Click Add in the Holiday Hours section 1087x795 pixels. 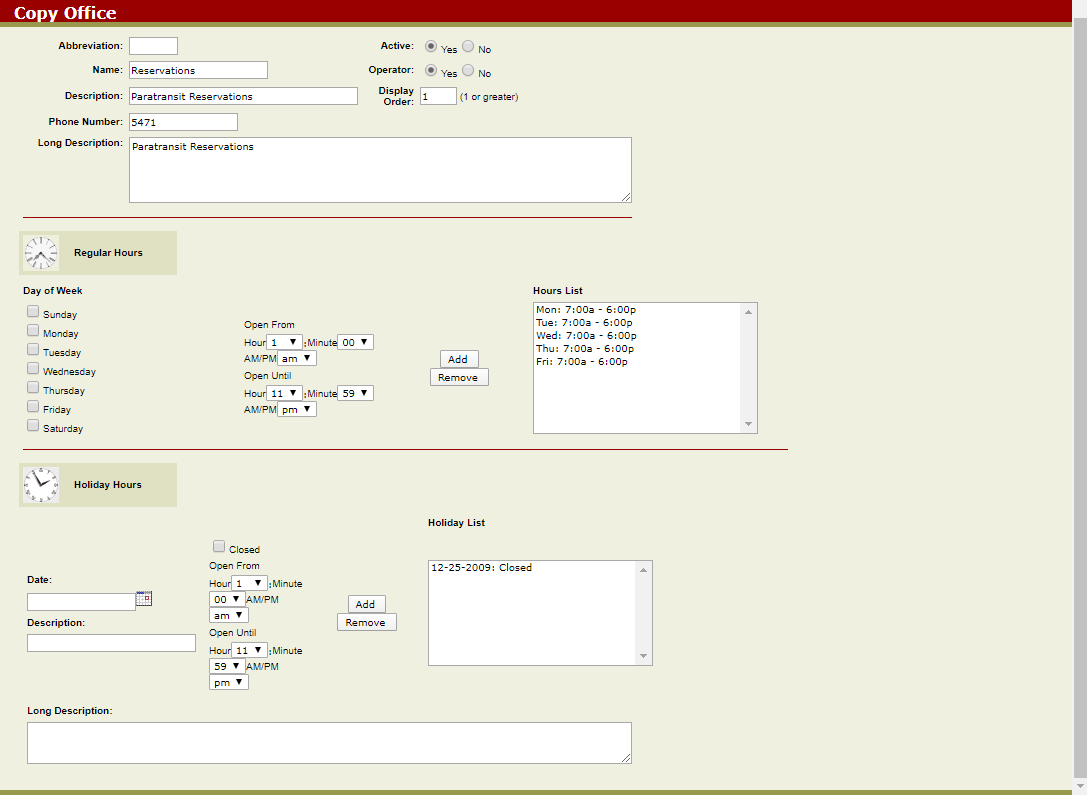point(366,603)
